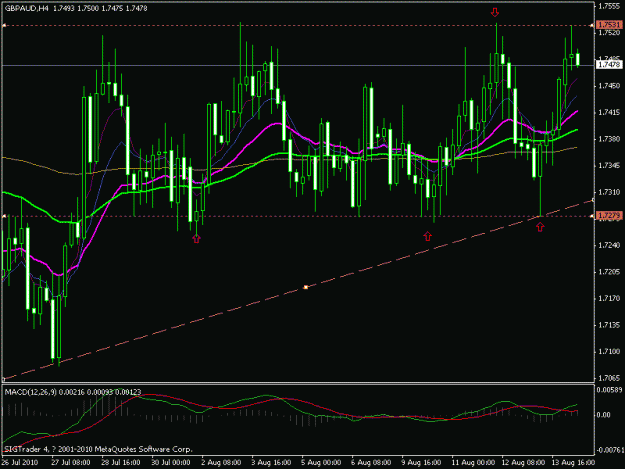The width and height of the screenshot is (625, 469).
Task: Click the 1.7240 price scale value
Action: (x=609, y=245)
